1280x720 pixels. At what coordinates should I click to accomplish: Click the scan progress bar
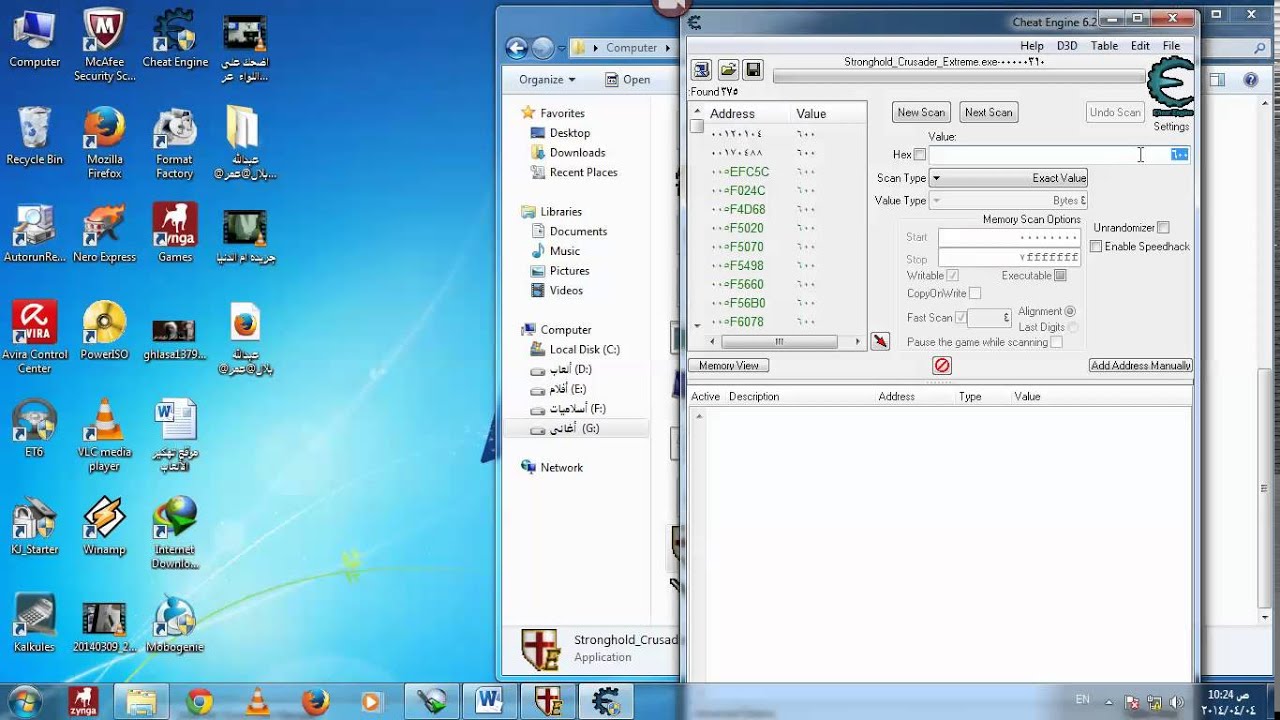click(960, 77)
